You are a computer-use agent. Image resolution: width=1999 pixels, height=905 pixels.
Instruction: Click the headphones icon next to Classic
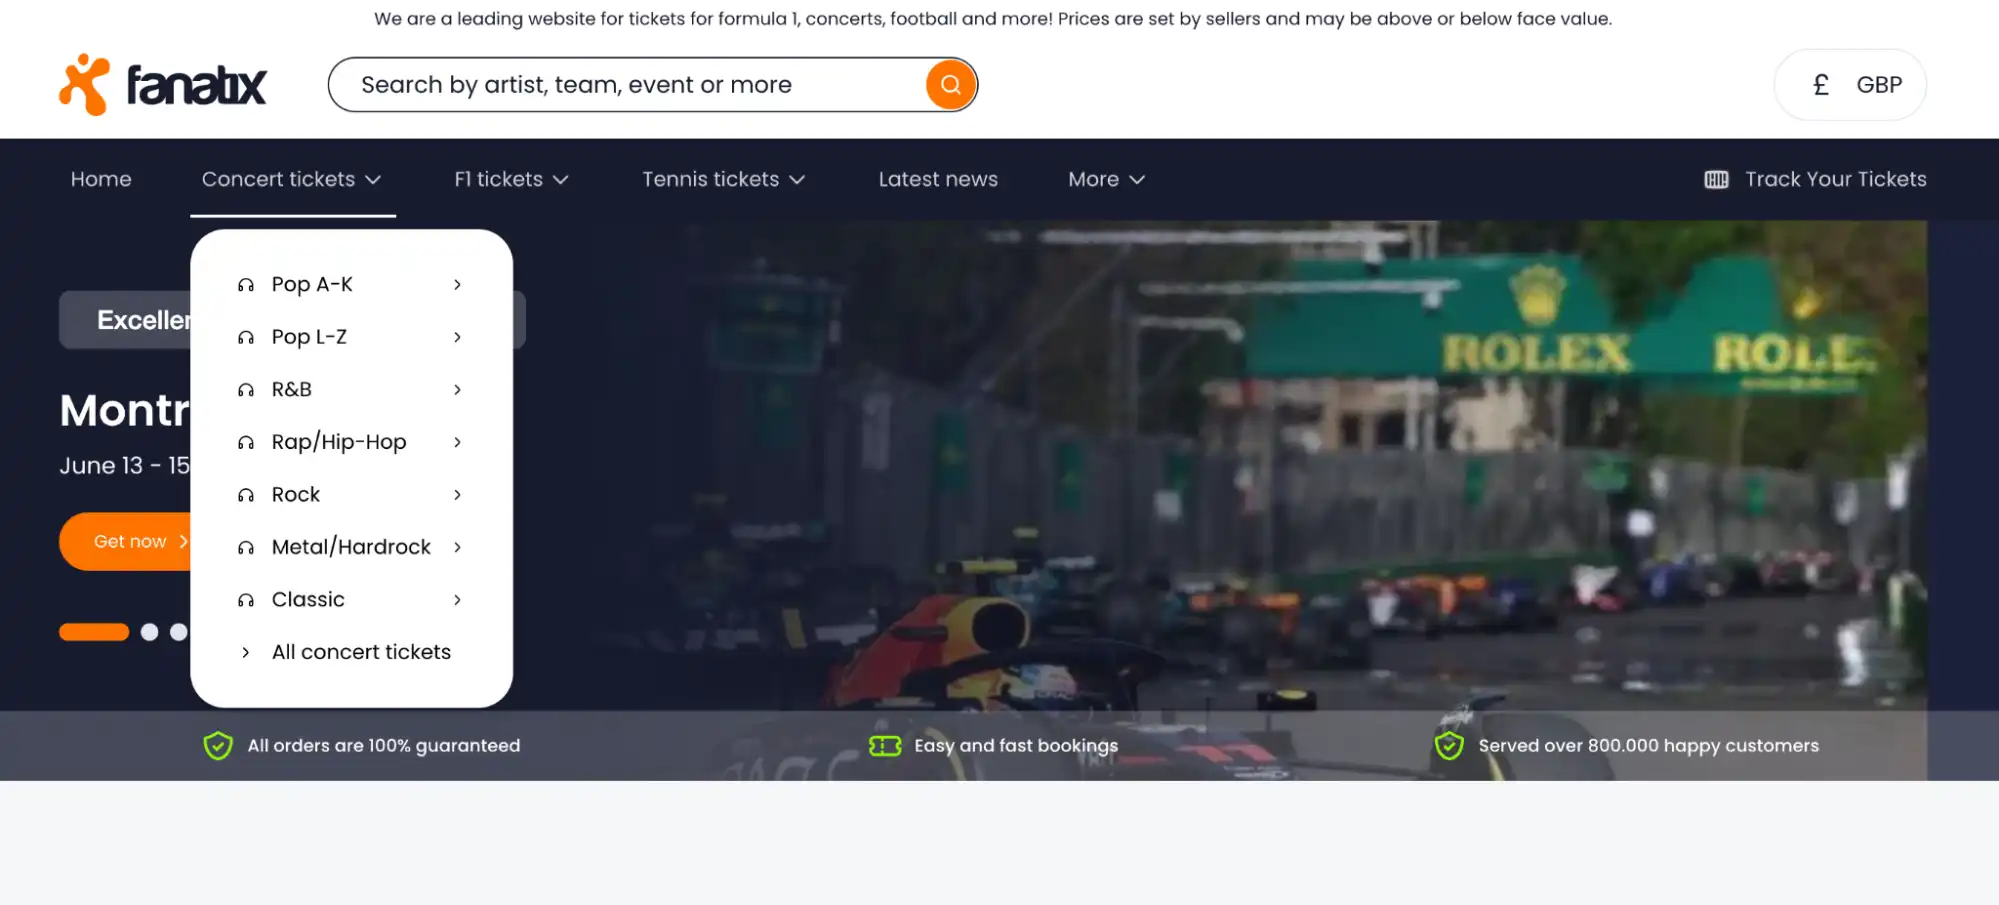pyautogui.click(x=246, y=599)
